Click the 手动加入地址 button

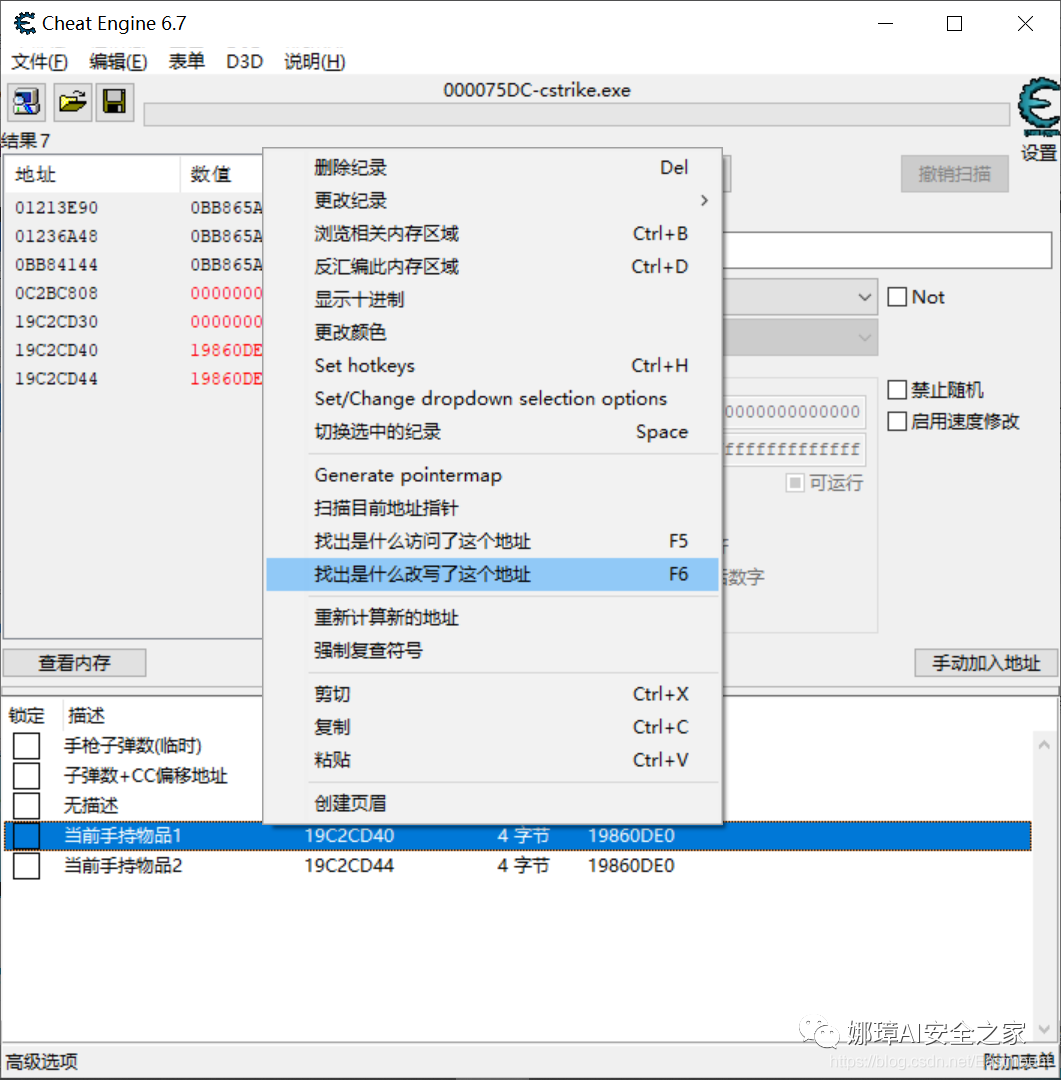986,663
